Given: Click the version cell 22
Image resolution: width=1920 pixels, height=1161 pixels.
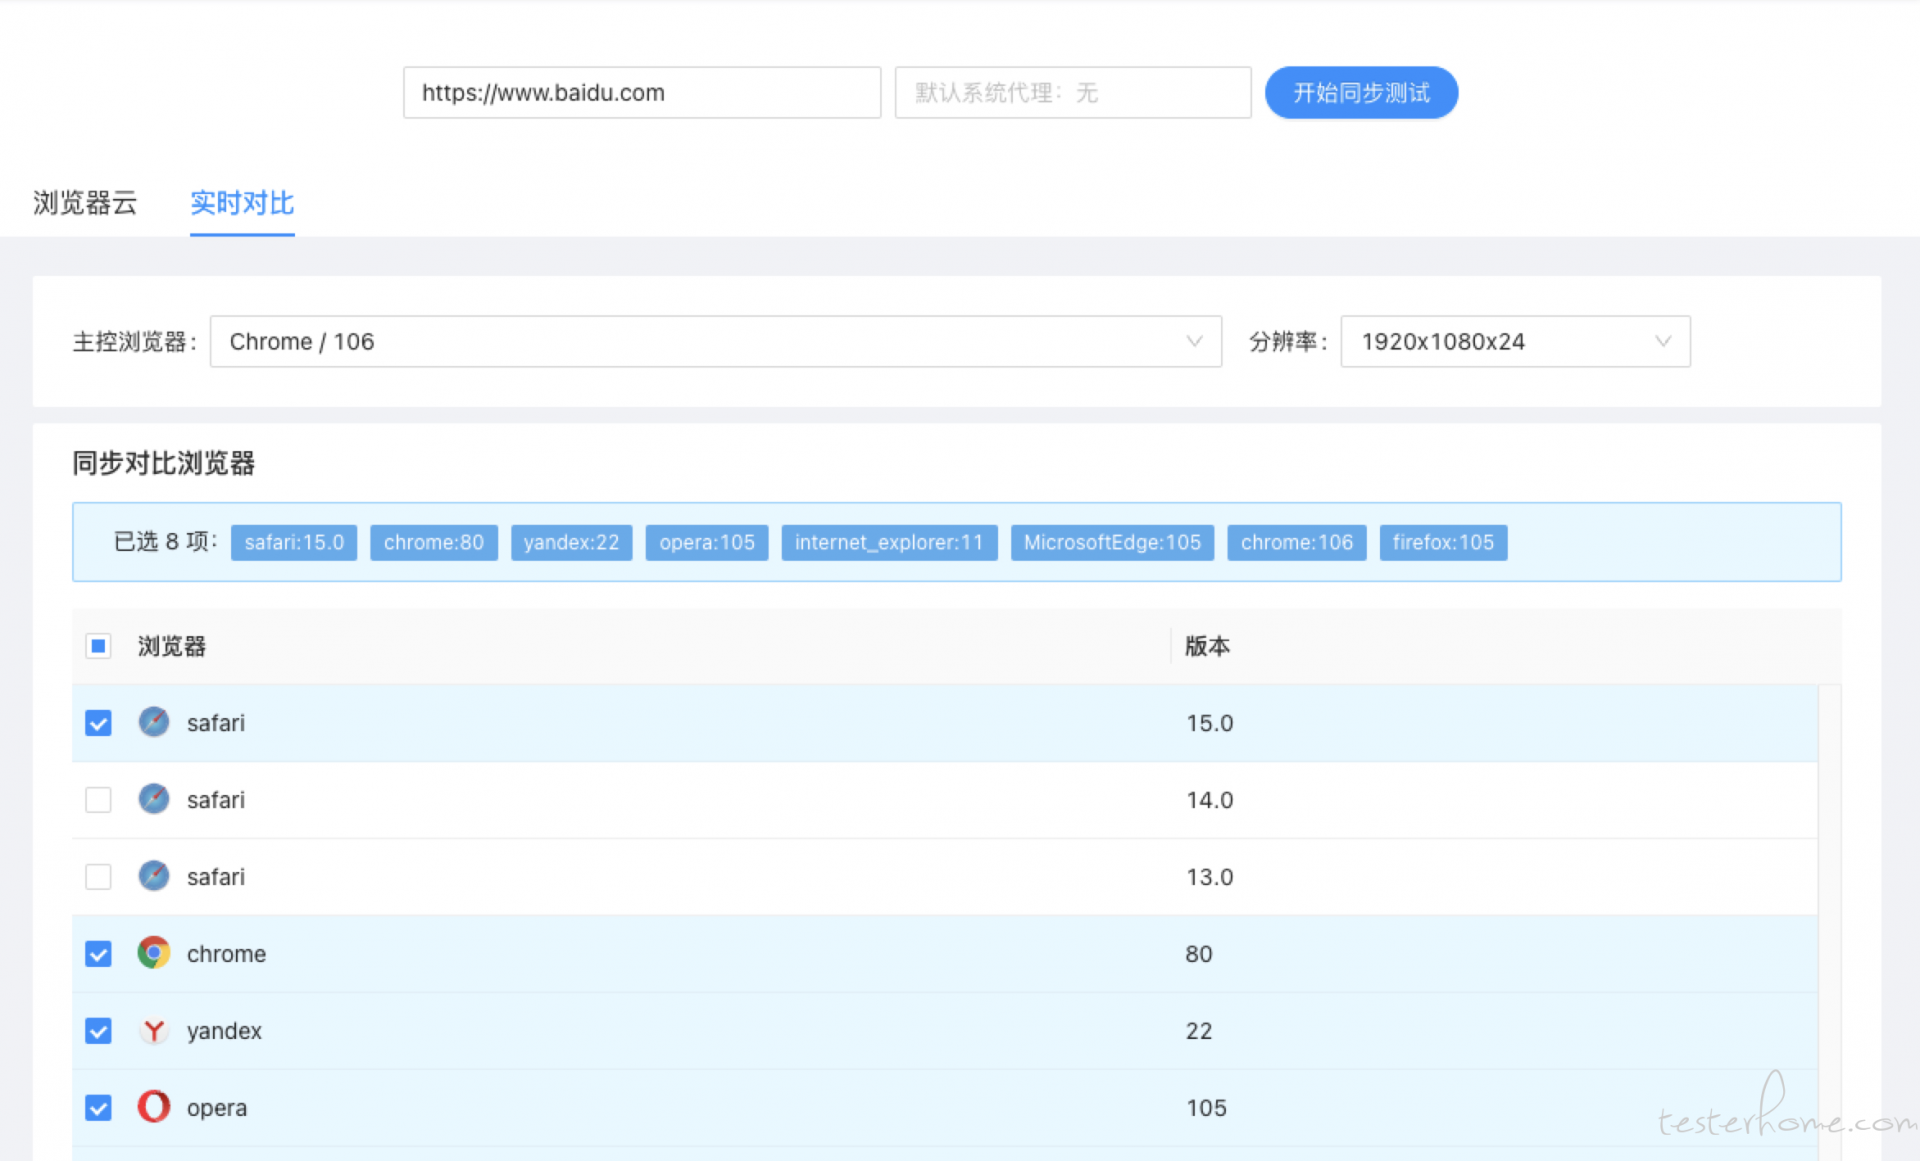Looking at the screenshot, I should pos(1199,1031).
